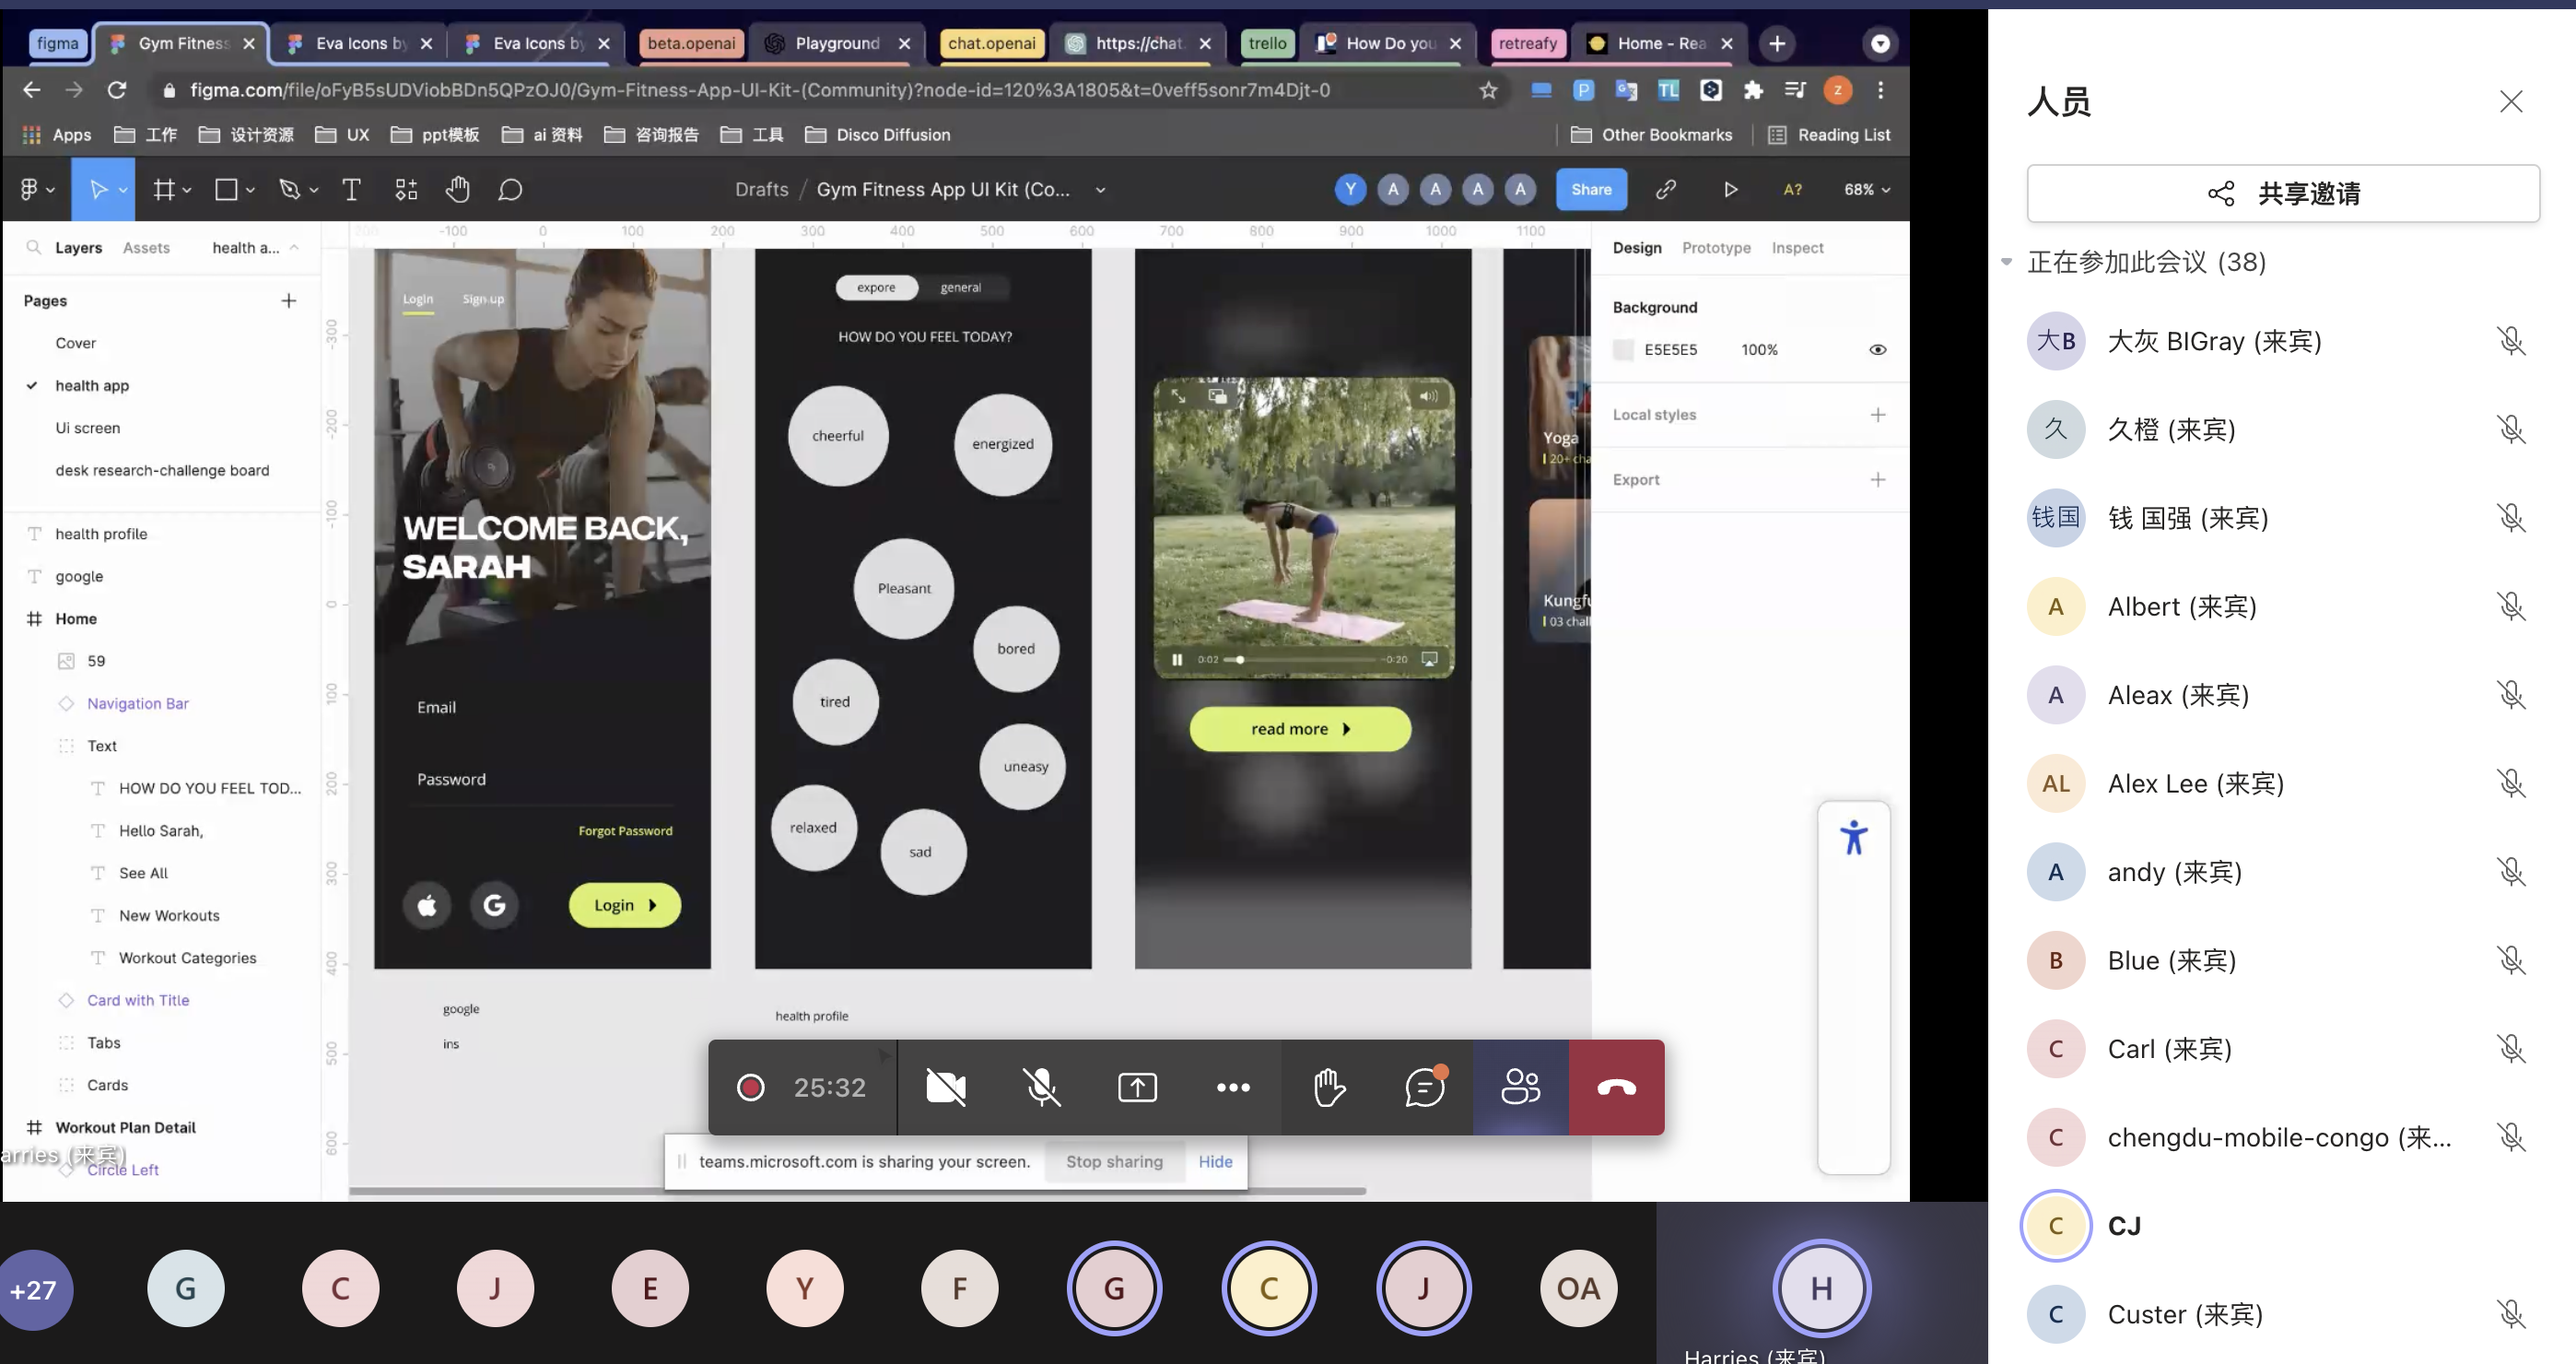The image size is (2576, 1364).
Task: Click the 共享邀请 share invite button
Action: point(2283,193)
